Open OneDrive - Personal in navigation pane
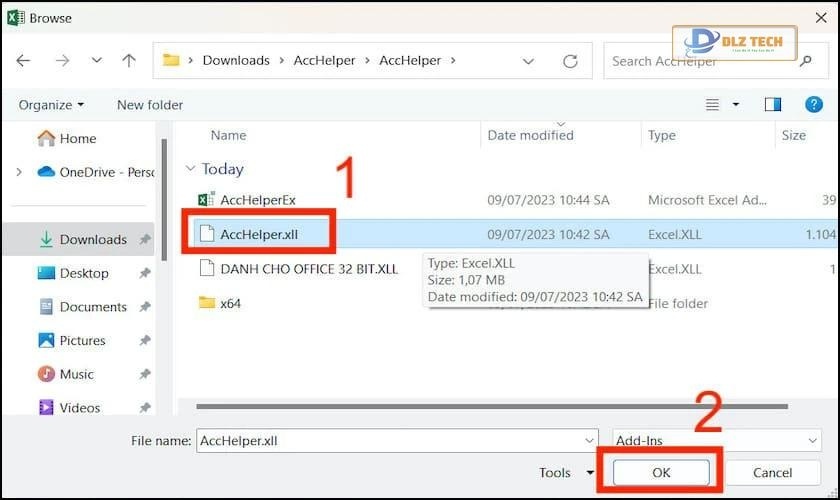Image resolution: width=840 pixels, height=500 pixels. (x=107, y=173)
